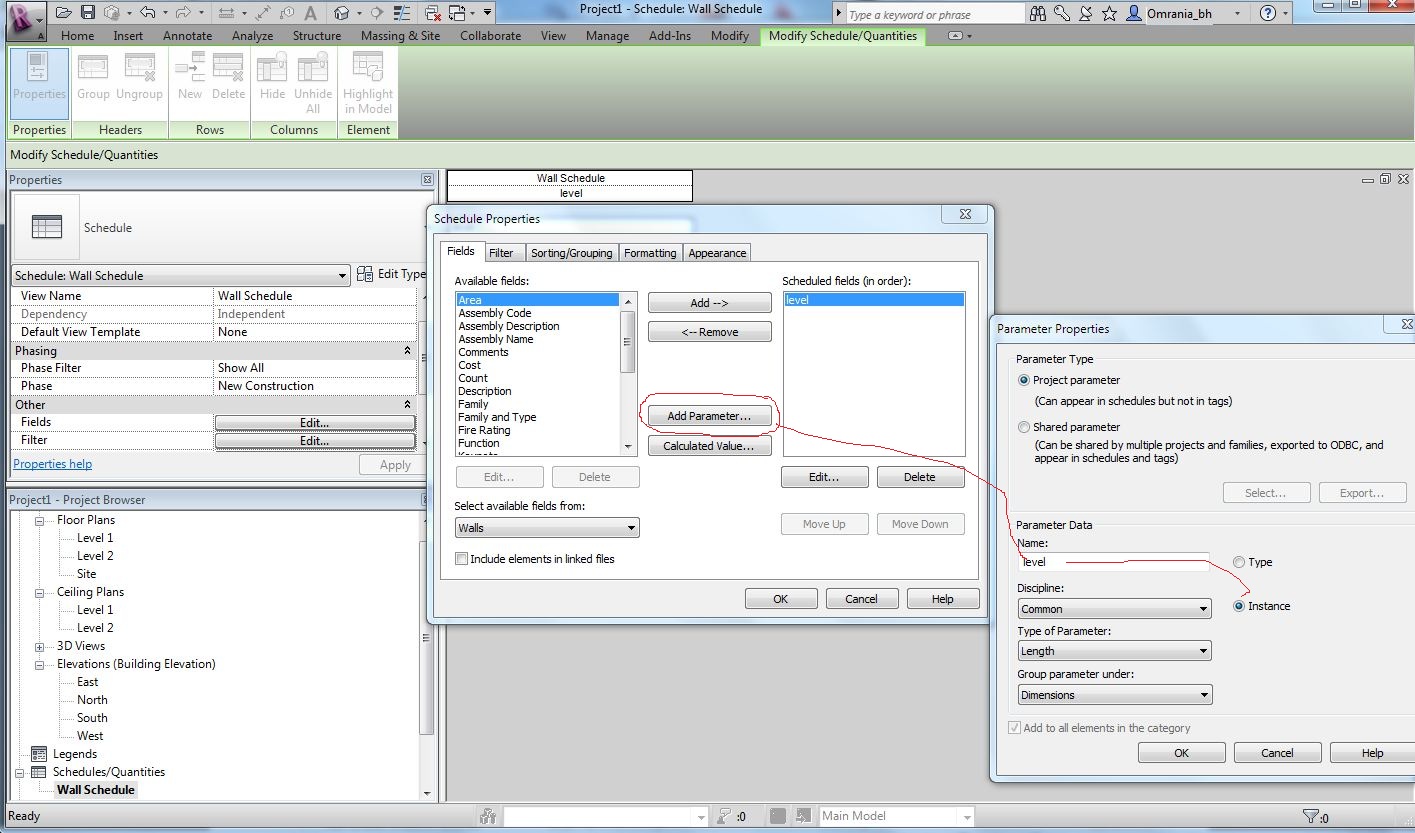The image size is (1415, 833).
Task: Switch to the Sorting/Grouping tab
Action: pyautogui.click(x=571, y=253)
